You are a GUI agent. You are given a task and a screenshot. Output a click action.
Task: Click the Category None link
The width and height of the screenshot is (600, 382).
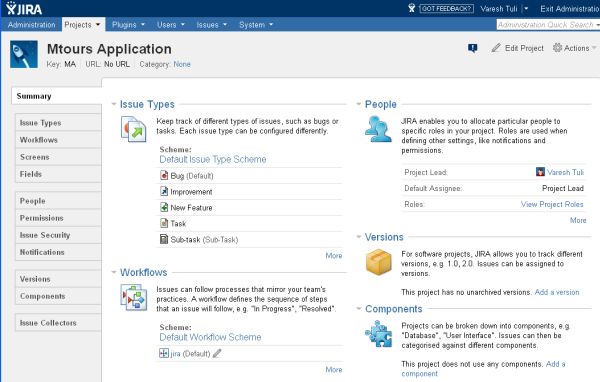coord(182,64)
